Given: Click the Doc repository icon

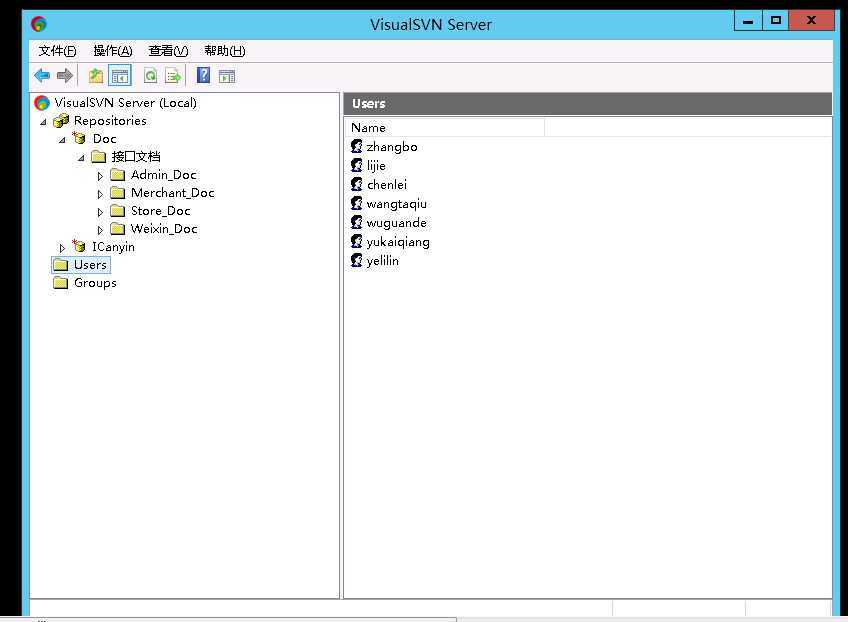Looking at the screenshot, I should point(79,138).
